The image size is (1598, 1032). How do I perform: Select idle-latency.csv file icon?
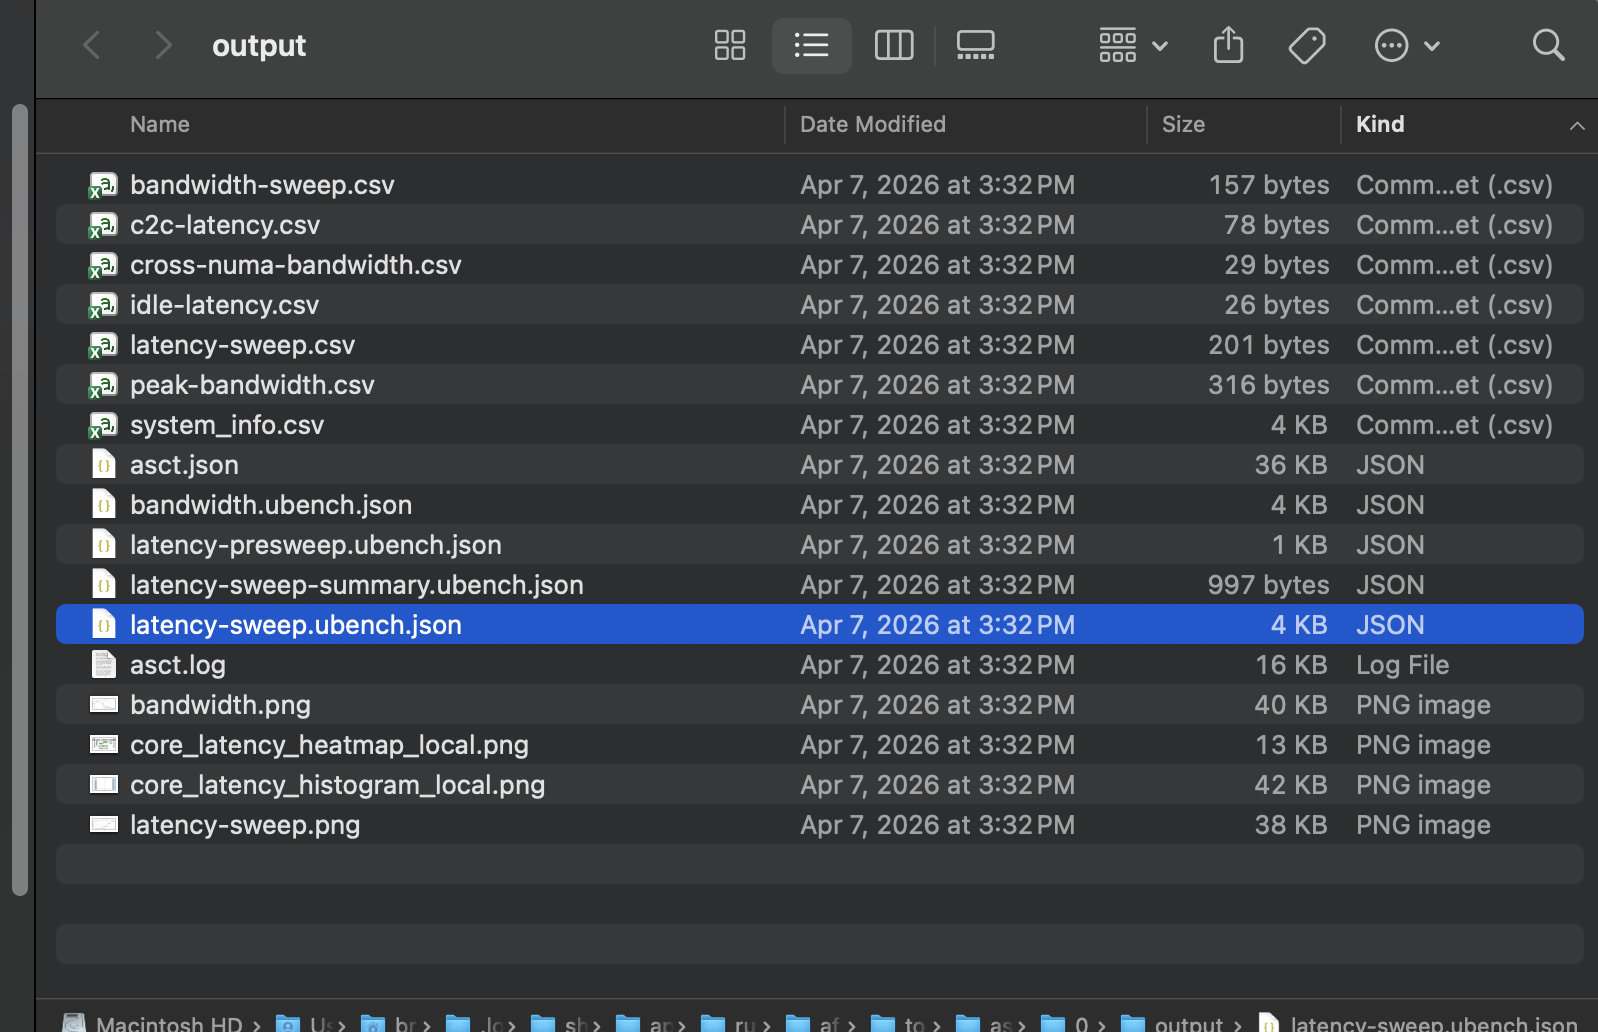point(103,305)
